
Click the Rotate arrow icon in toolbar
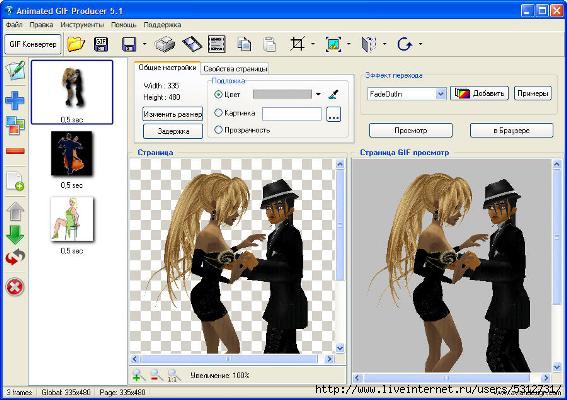[x=404, y=44]
